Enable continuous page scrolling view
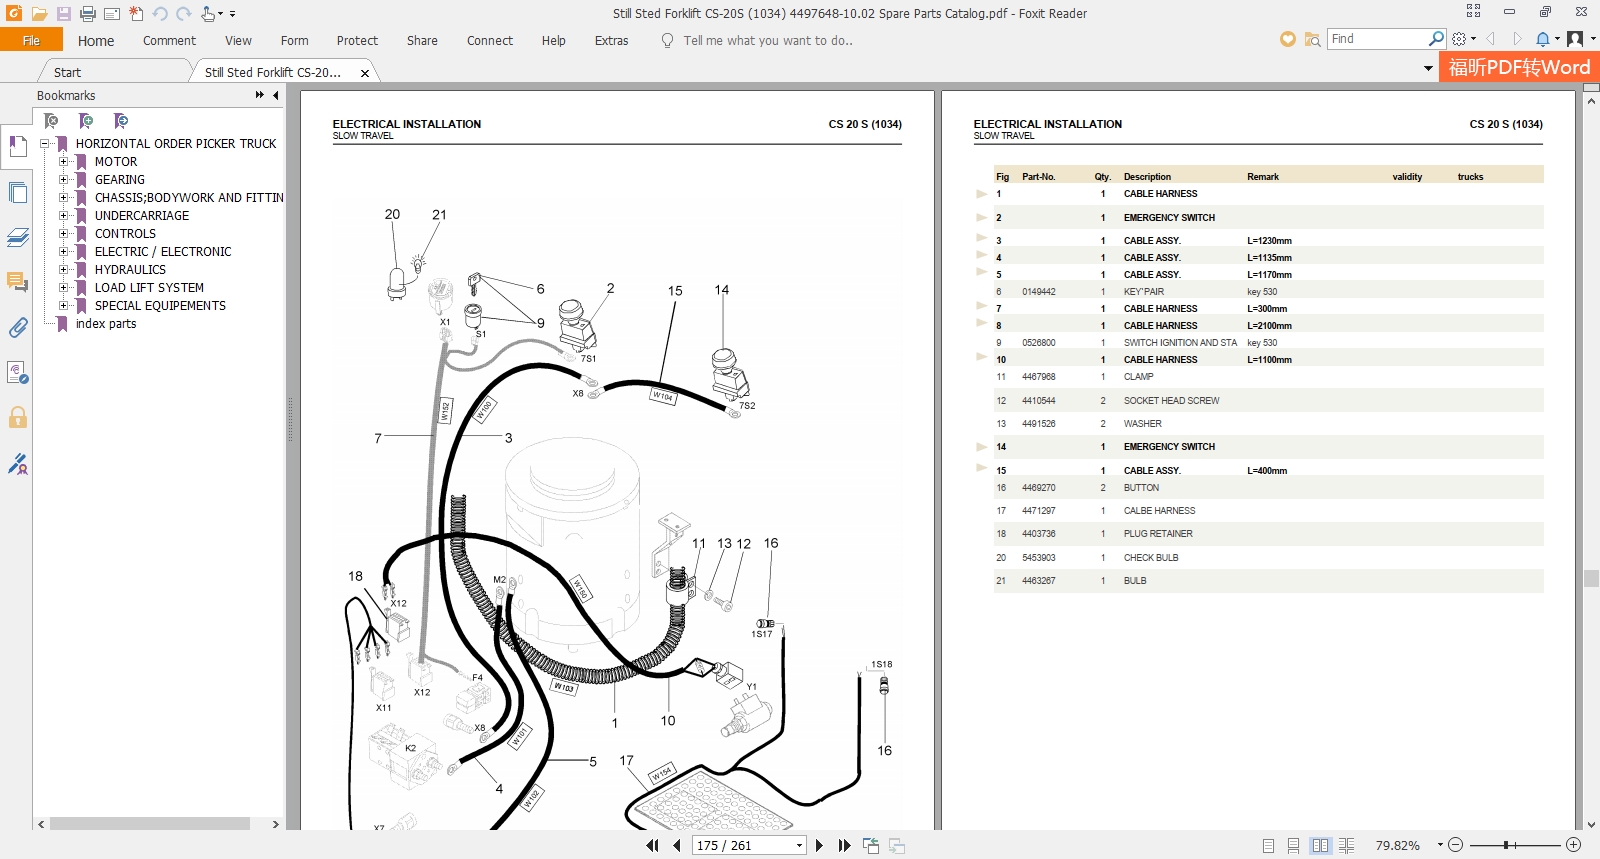Screen dimensions: 1600x859 coord(1294,845)
